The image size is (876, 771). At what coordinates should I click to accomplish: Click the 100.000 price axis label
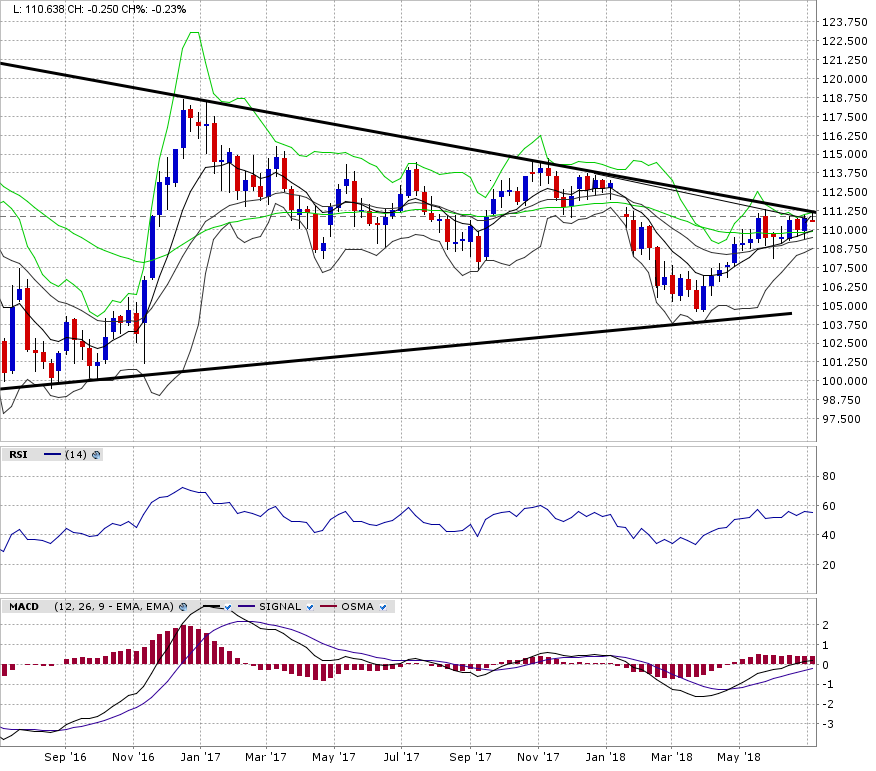(x=845, y=381)
